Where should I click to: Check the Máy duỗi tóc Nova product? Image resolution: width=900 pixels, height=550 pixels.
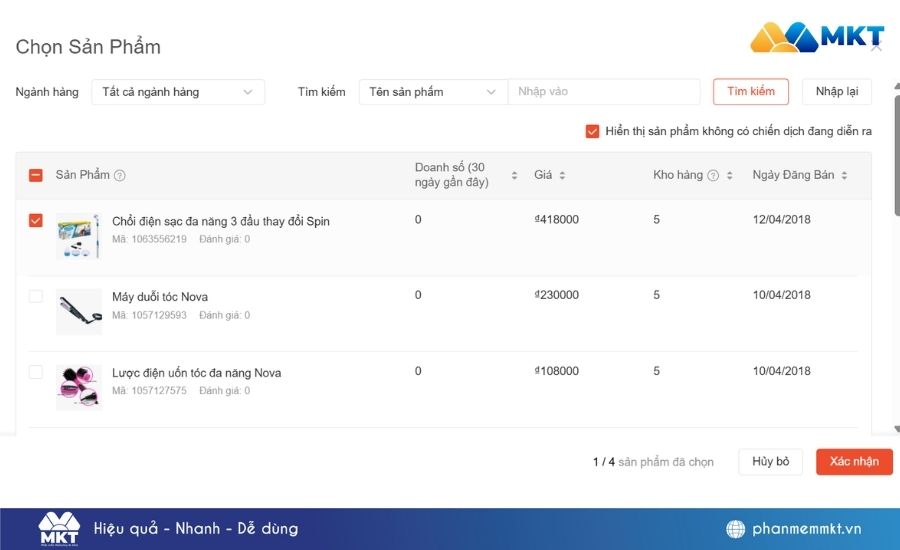click(x=36, y=296)
